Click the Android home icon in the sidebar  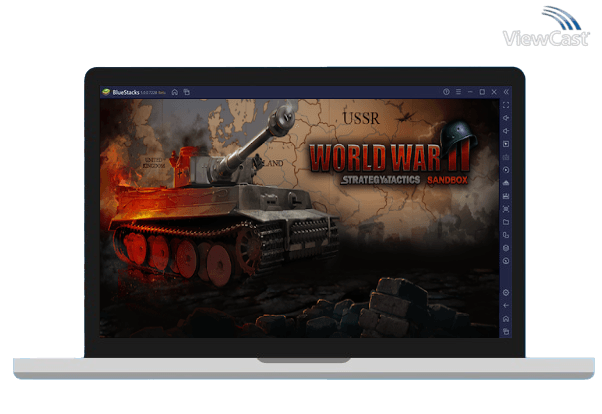[506, 319]
